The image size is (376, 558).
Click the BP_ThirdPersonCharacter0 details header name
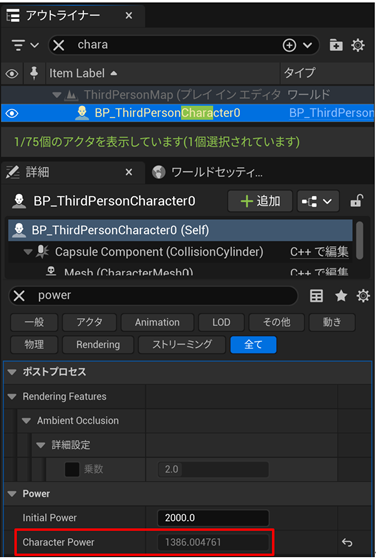coord(115,201)
